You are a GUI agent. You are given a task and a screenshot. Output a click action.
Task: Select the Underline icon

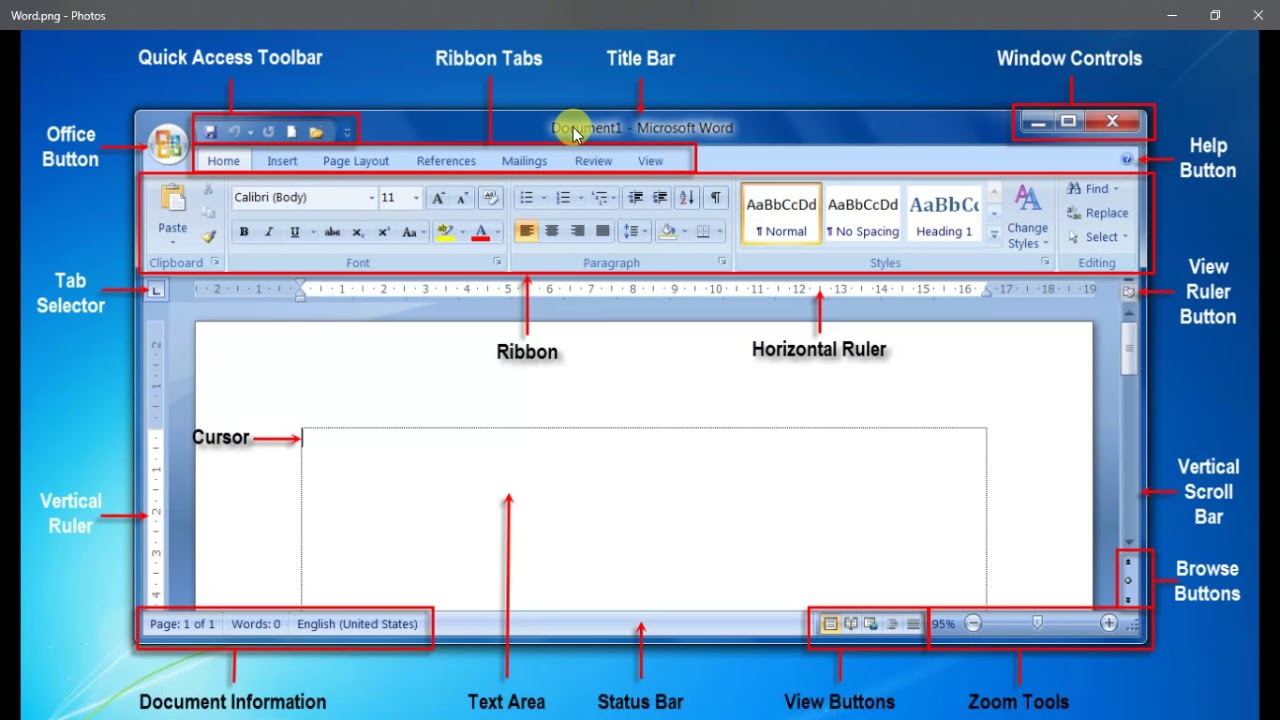pyautogui.click(x=295, y=231)
